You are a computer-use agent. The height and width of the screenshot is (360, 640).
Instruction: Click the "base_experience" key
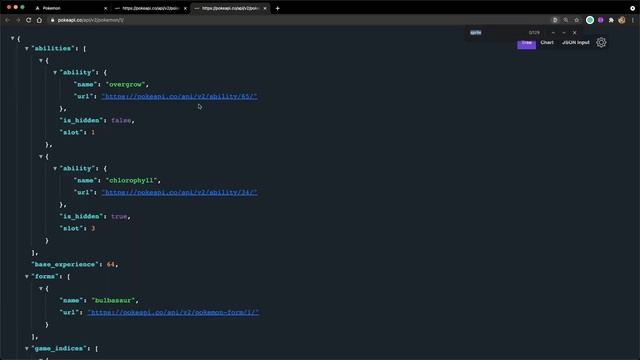[65, 264]
